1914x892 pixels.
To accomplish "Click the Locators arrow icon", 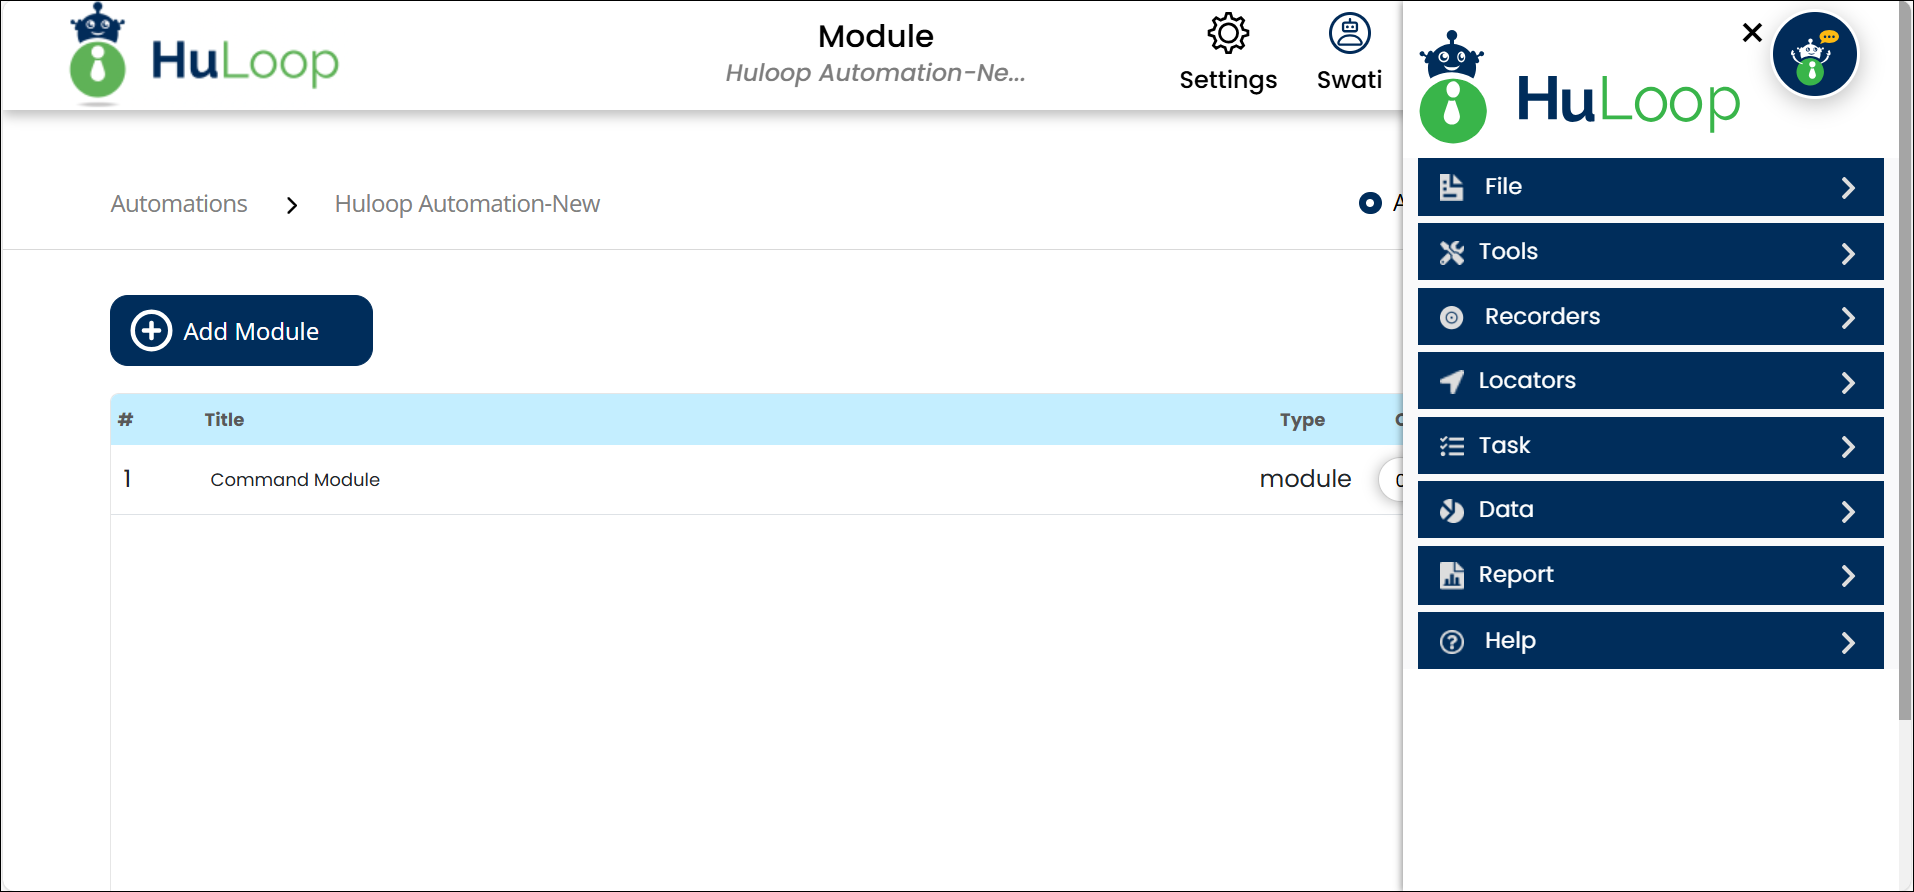I will (x=1451, y=382).
